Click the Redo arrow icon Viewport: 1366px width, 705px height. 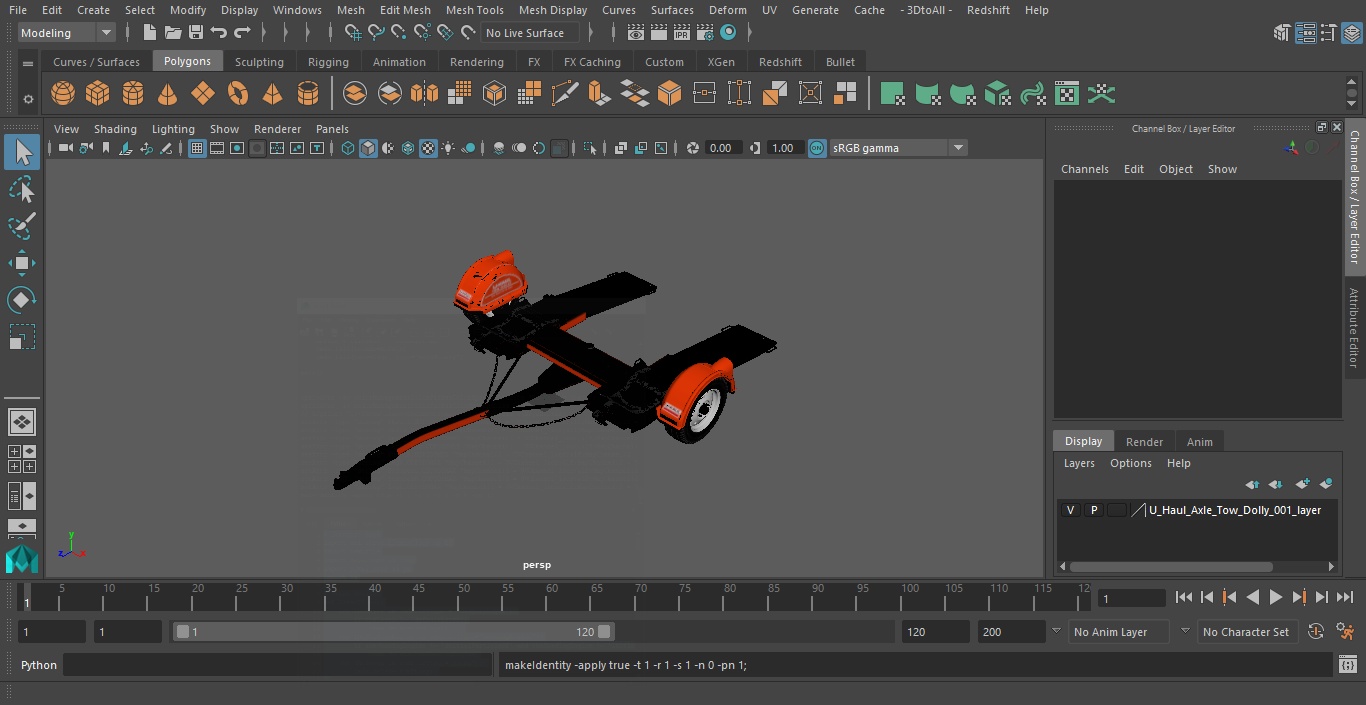pyautogui.click(x=242, y=33)
